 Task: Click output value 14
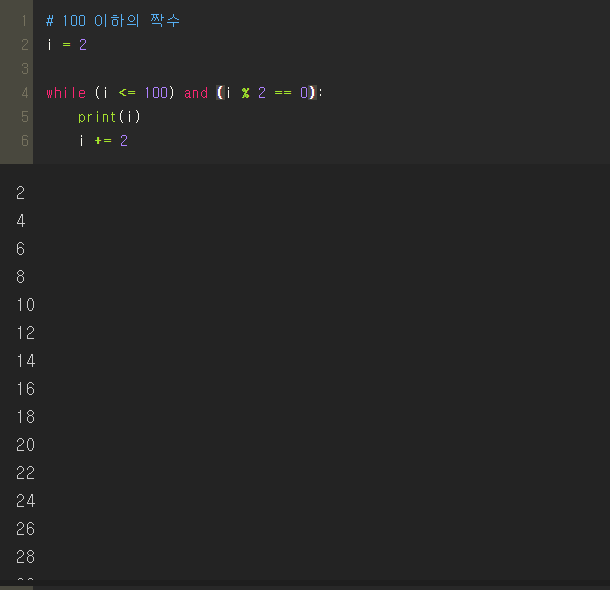(x=26, y=361)
